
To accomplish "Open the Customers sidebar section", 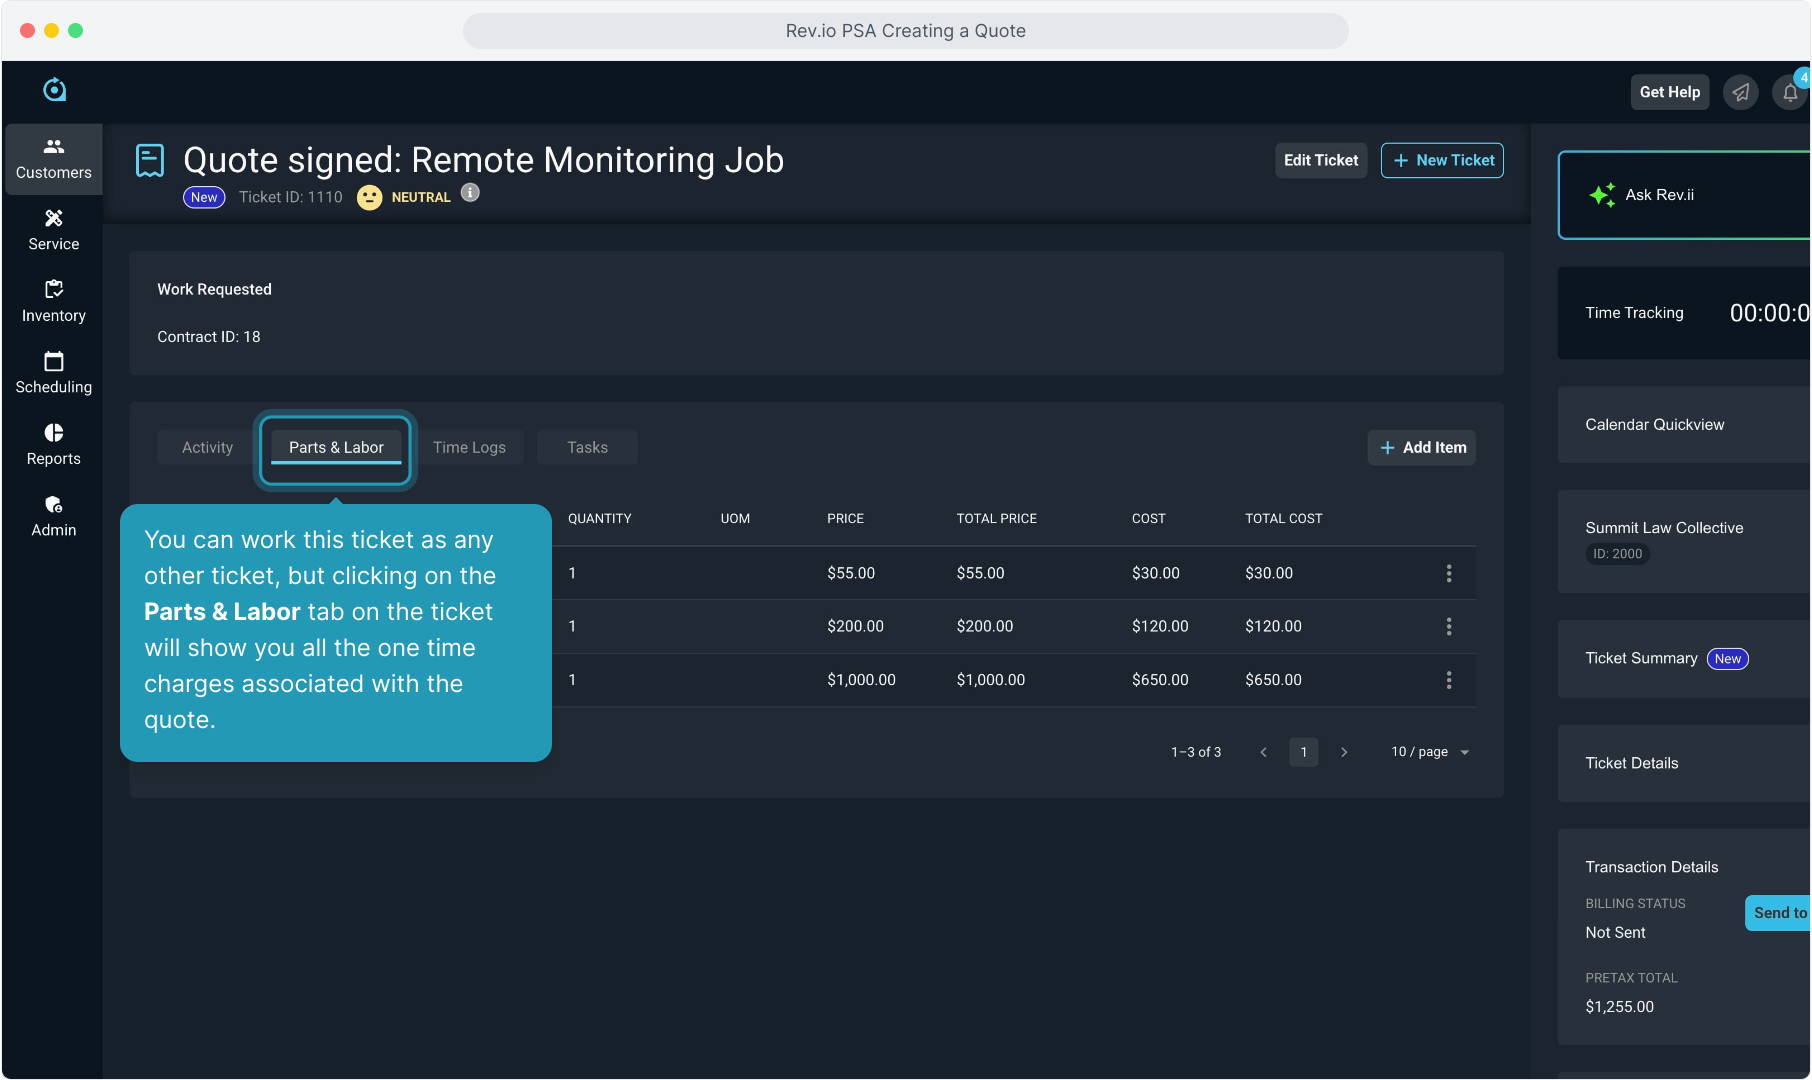I will [x=54, y=159].
